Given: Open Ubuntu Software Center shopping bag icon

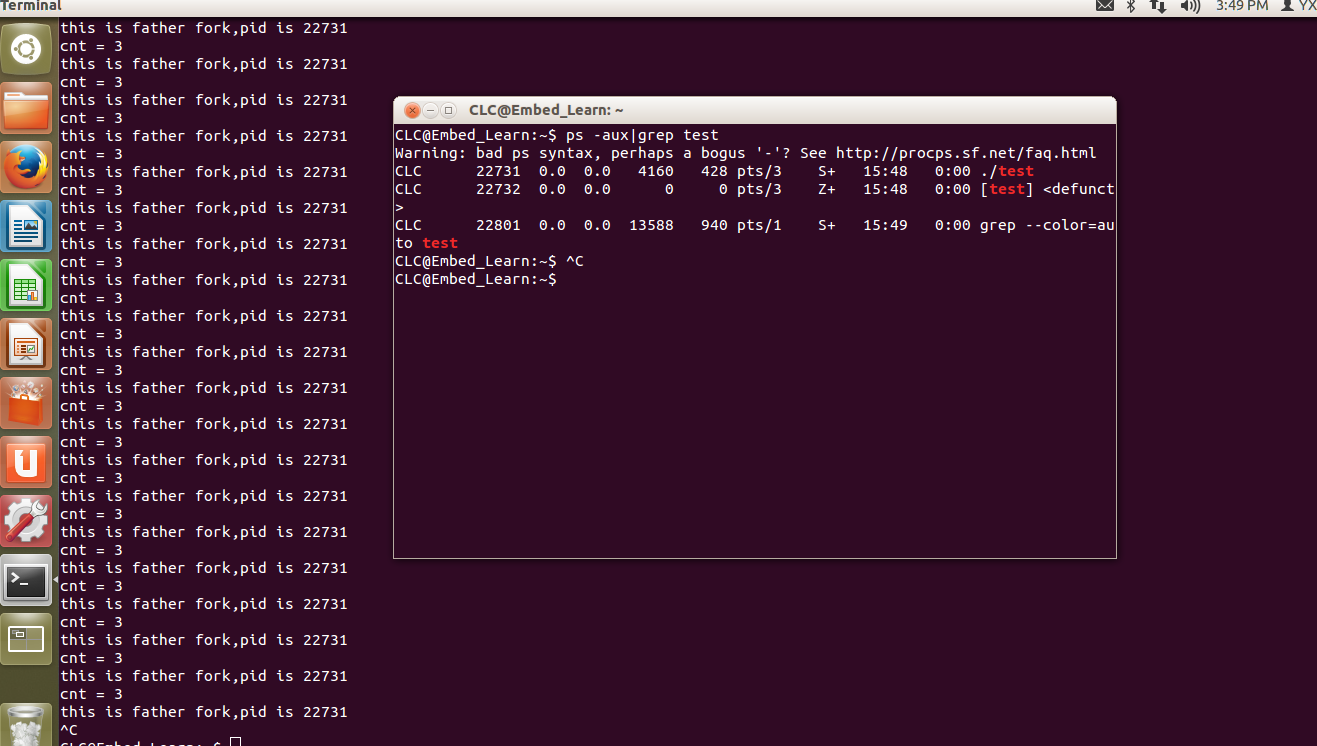Looking at the screenshot, I should (x=26, y=402).
